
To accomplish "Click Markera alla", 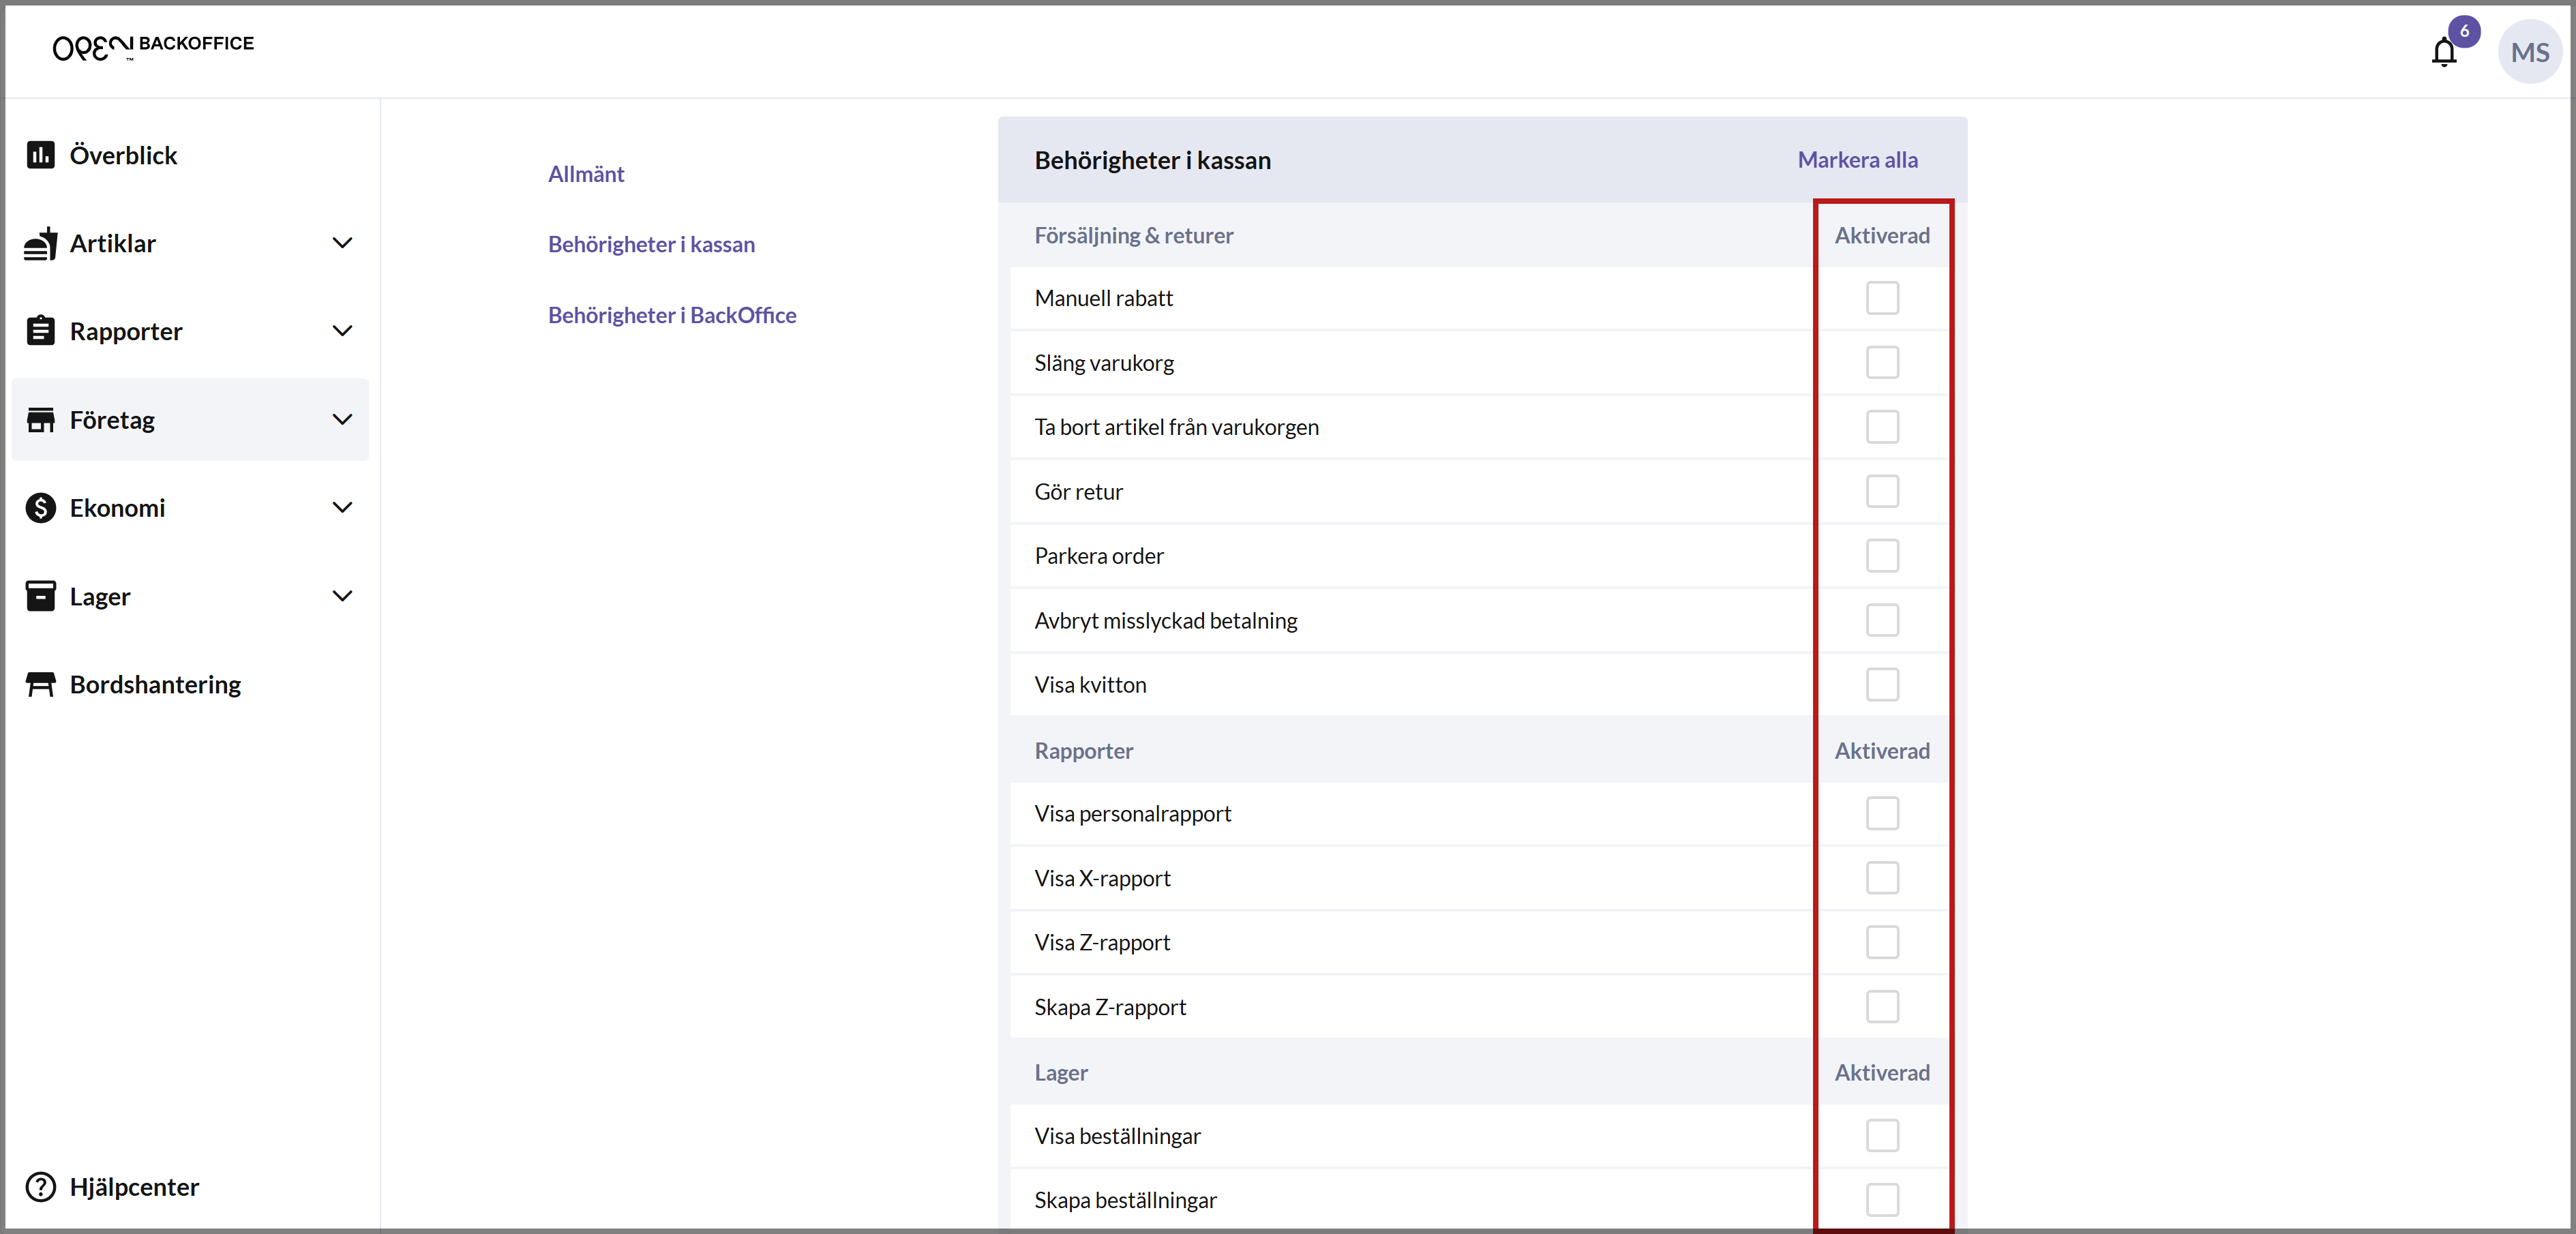I will (x=1857, y=160).
